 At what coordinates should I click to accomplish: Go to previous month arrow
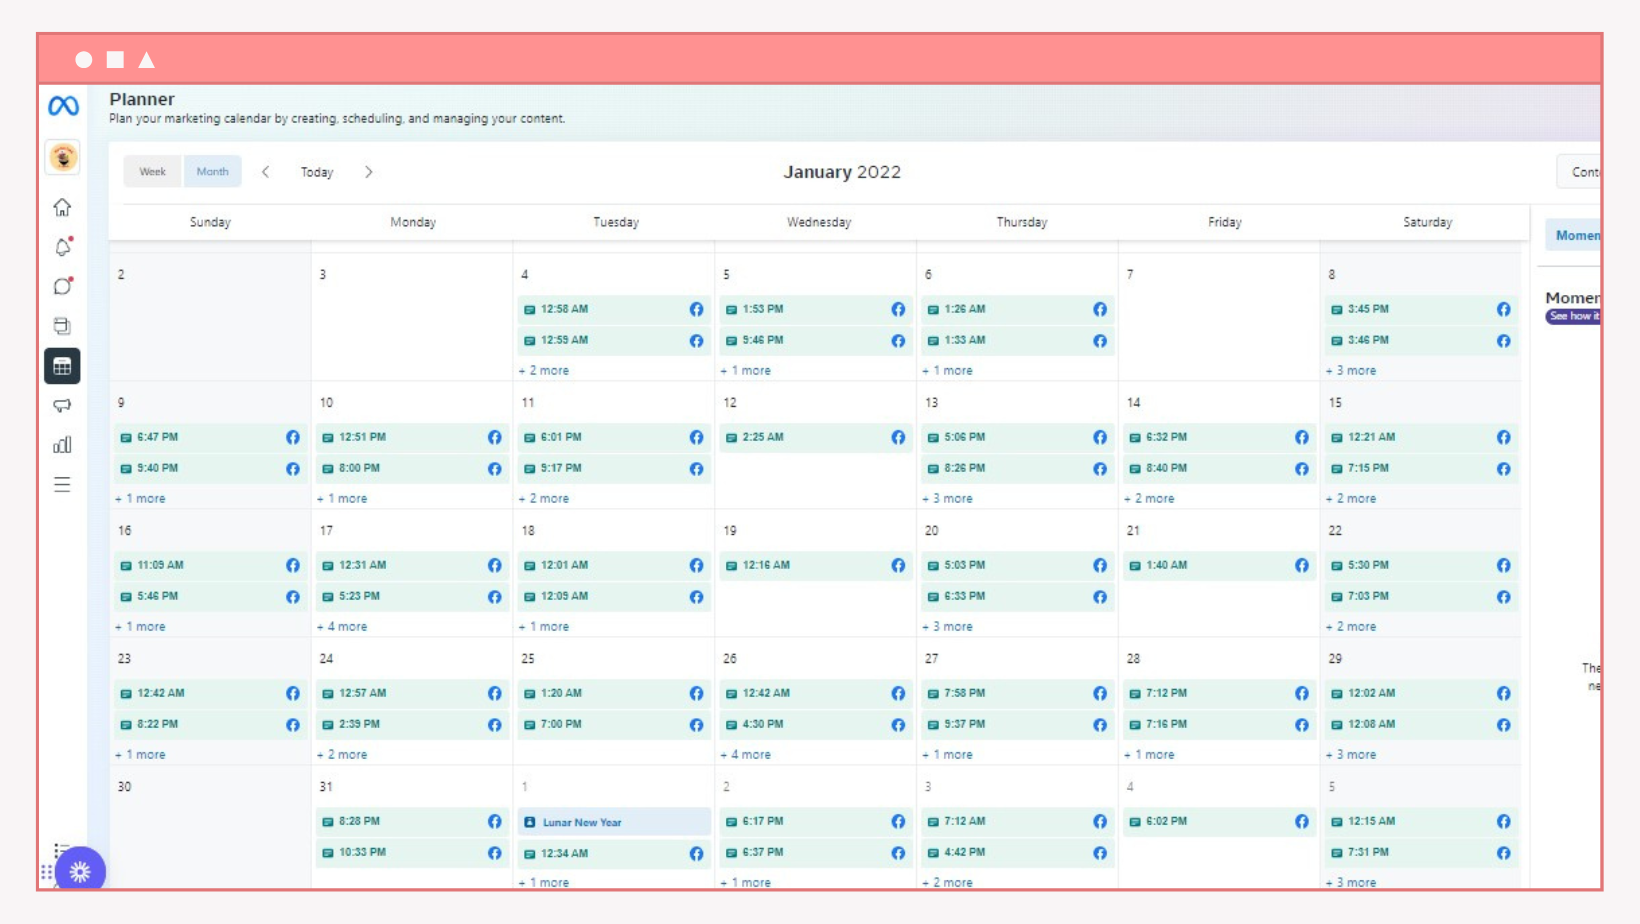tap(265, 172)
